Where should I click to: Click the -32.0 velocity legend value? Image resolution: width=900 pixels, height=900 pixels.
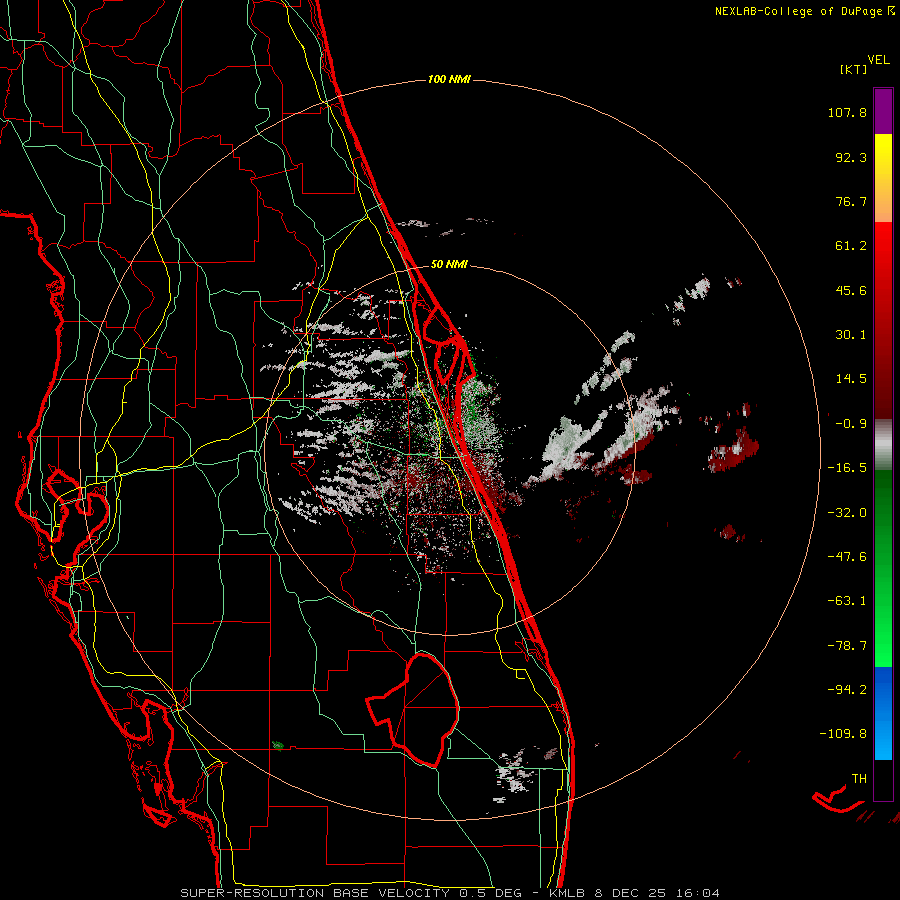(847, 513)
